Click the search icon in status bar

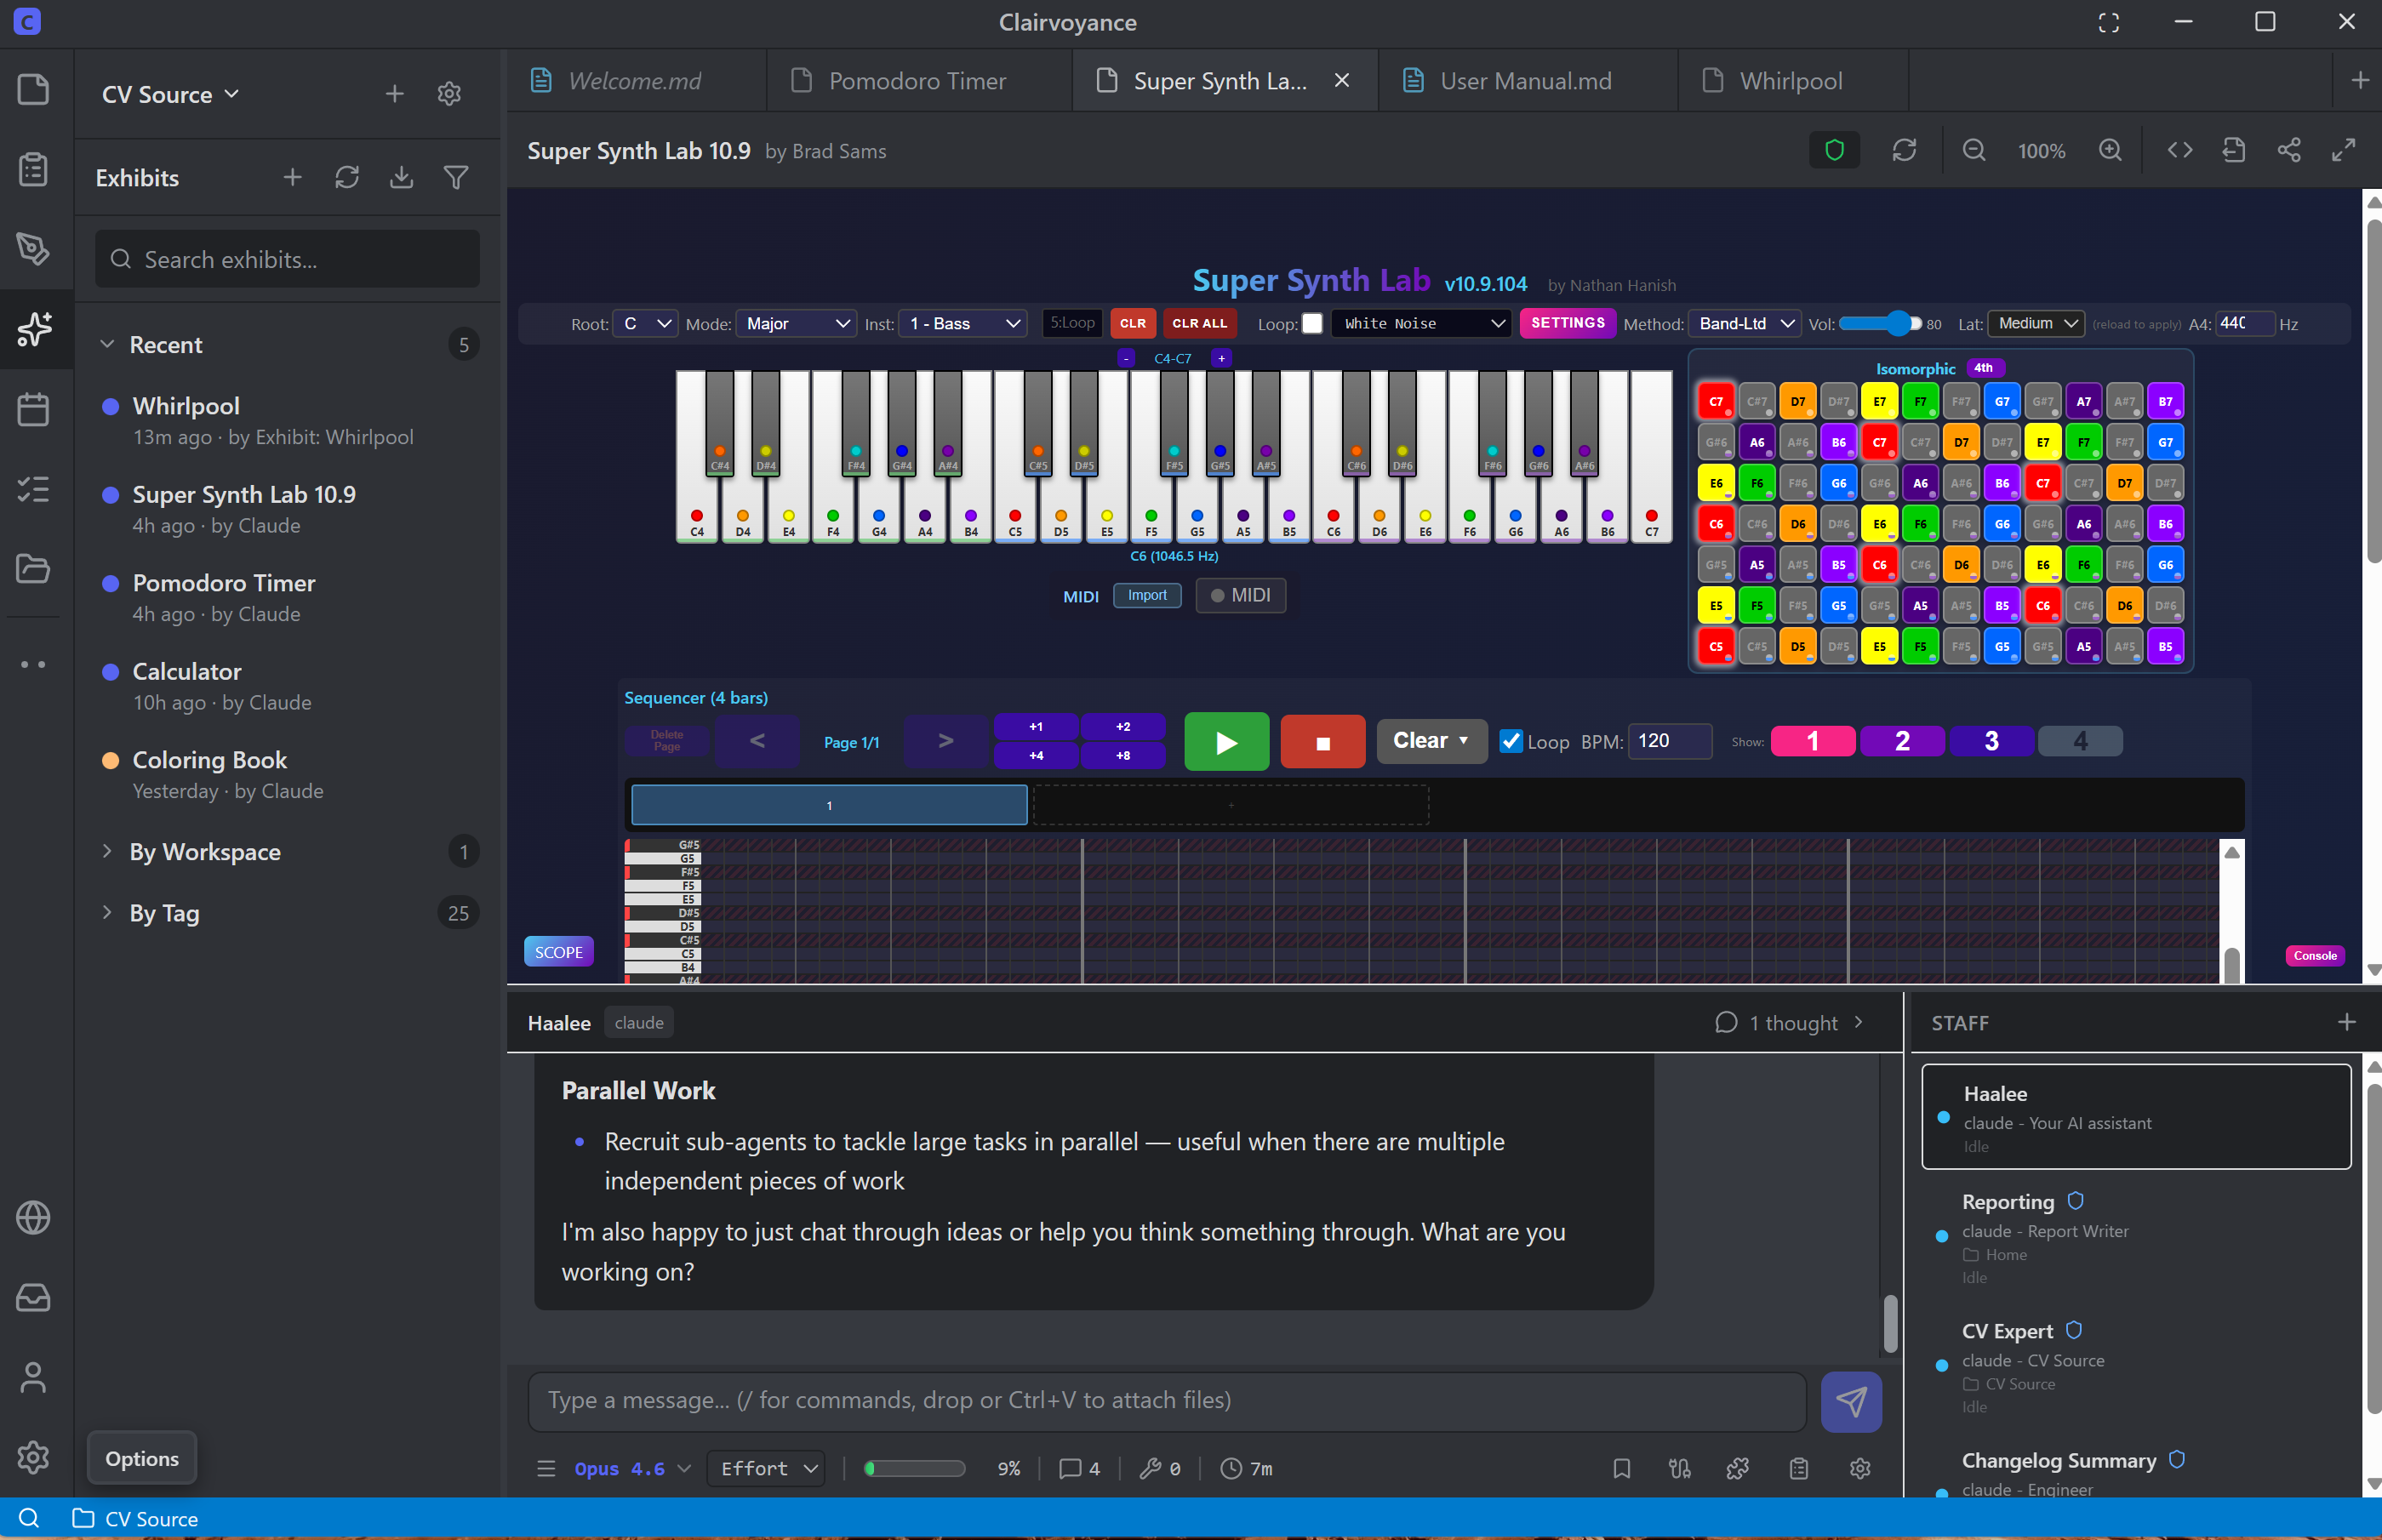pos(29,1518)
